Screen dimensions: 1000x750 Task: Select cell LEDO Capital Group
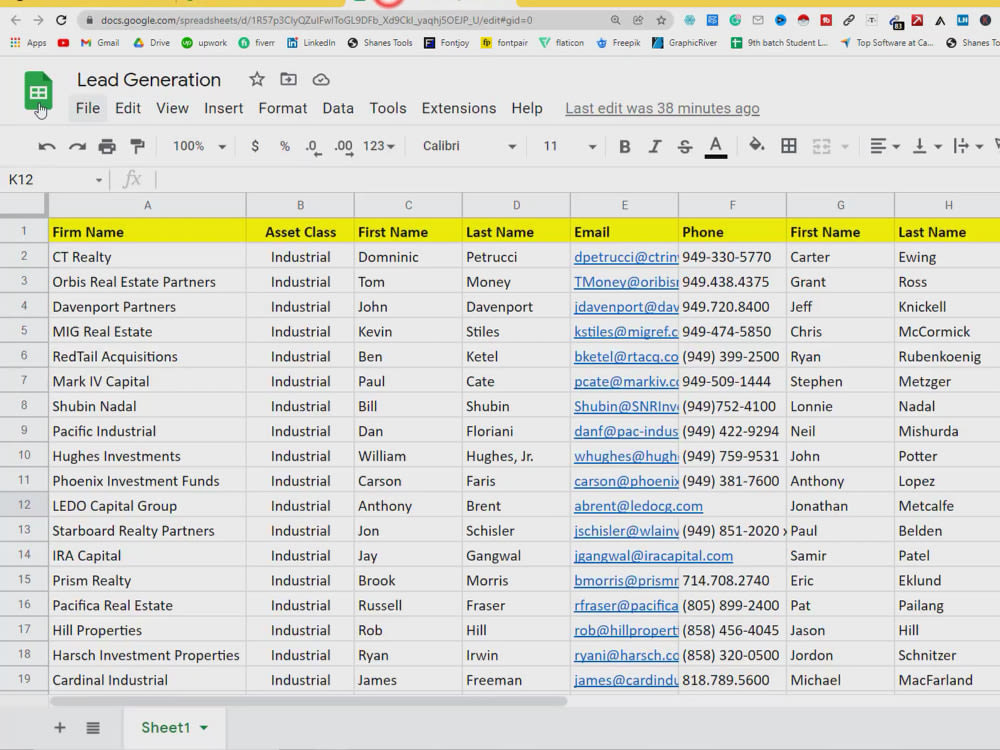(x=147, y=506)
